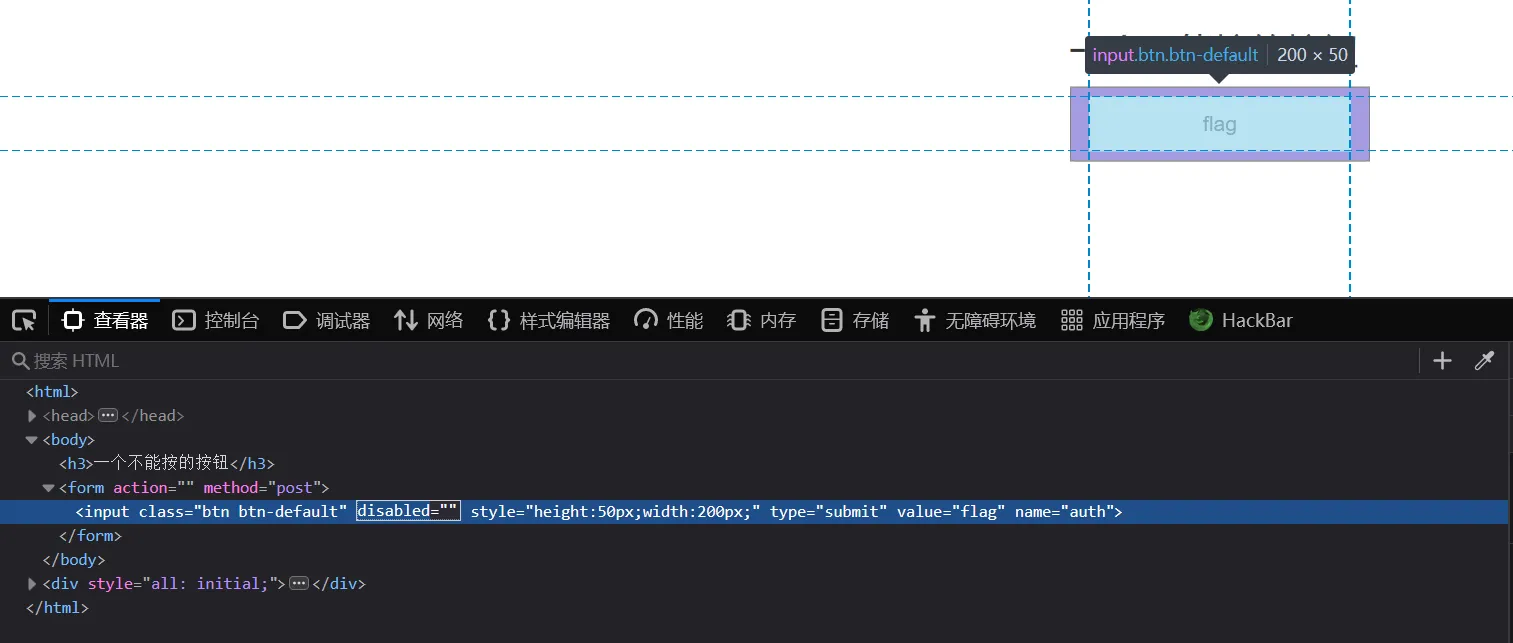The width and height of the screenshot is (1513, 643).
Task: Collapse the form element node
Action: point(48,488)
